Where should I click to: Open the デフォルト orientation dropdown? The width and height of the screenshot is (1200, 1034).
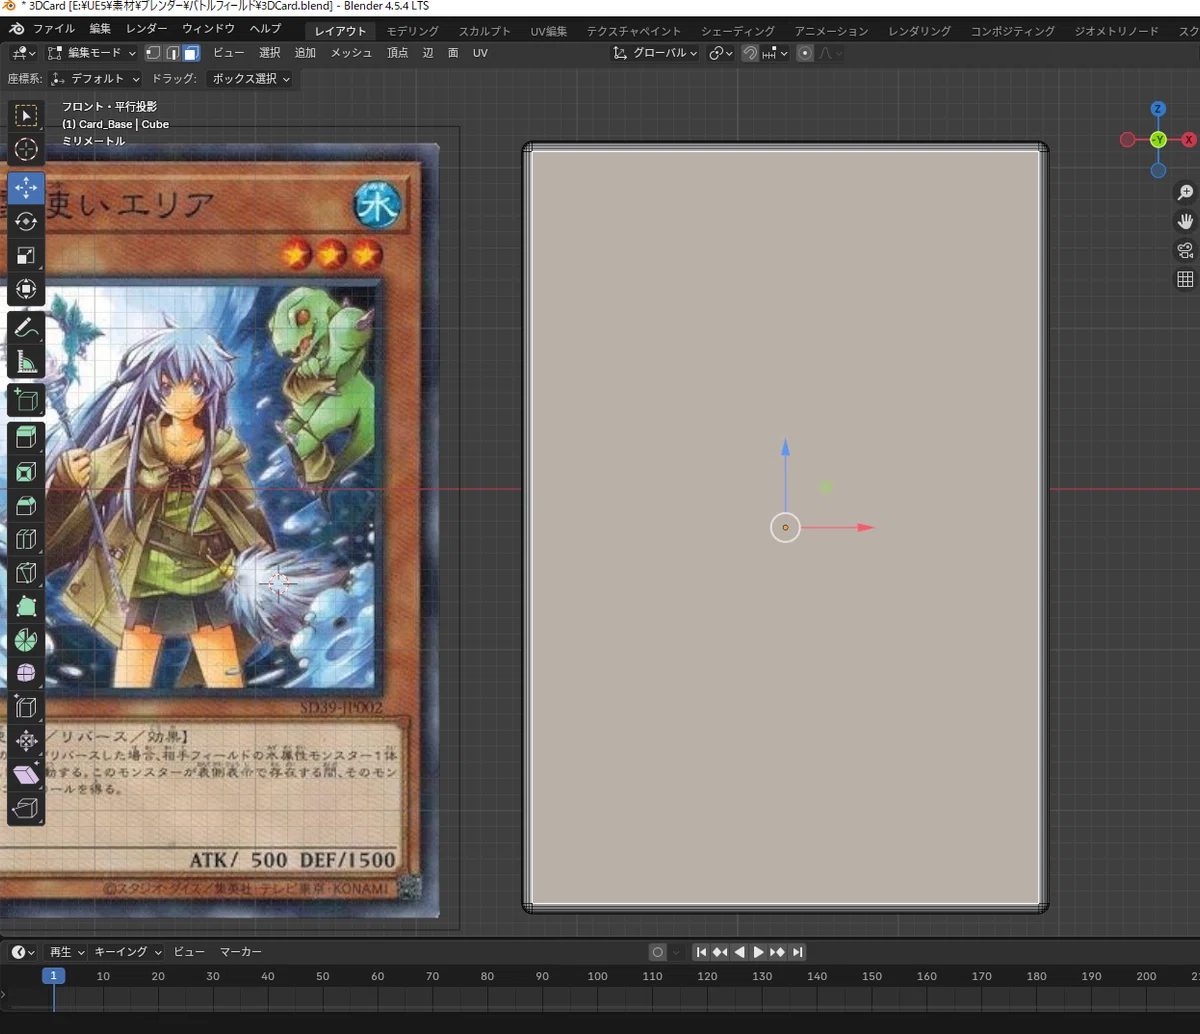[96, 78]
